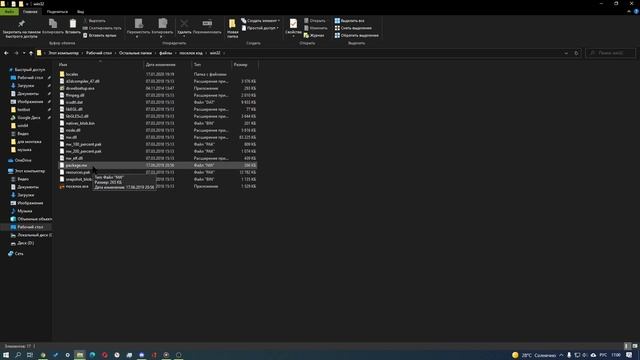This screenshot has height=360, width=640.
Task: Click Вырезать (Cut) in the ribbon
Action: pyautogui.click(x=95, y=21)
